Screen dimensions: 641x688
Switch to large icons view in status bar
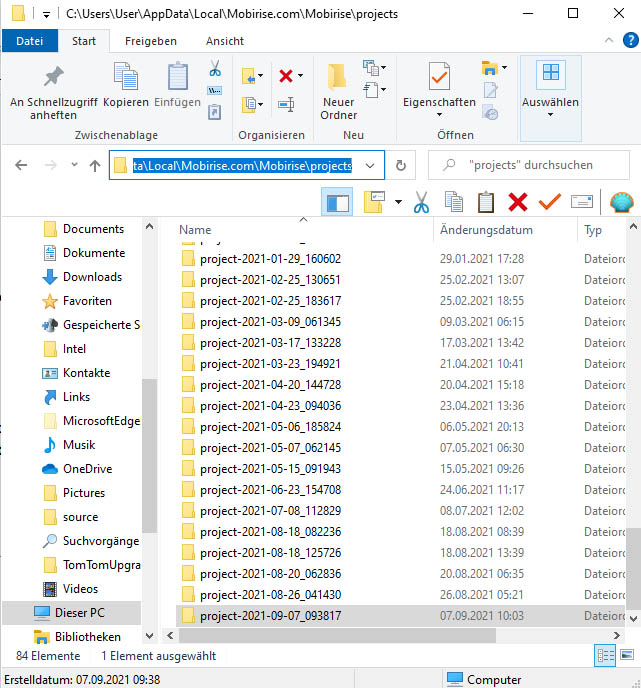(x=627, y=656)
